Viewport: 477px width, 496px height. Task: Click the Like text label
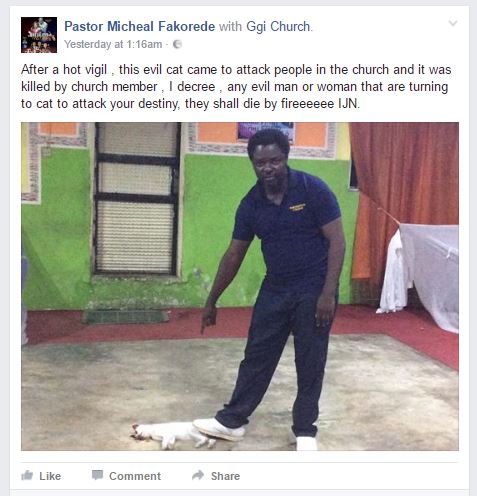pyautogui.click(x=50, y=476)
